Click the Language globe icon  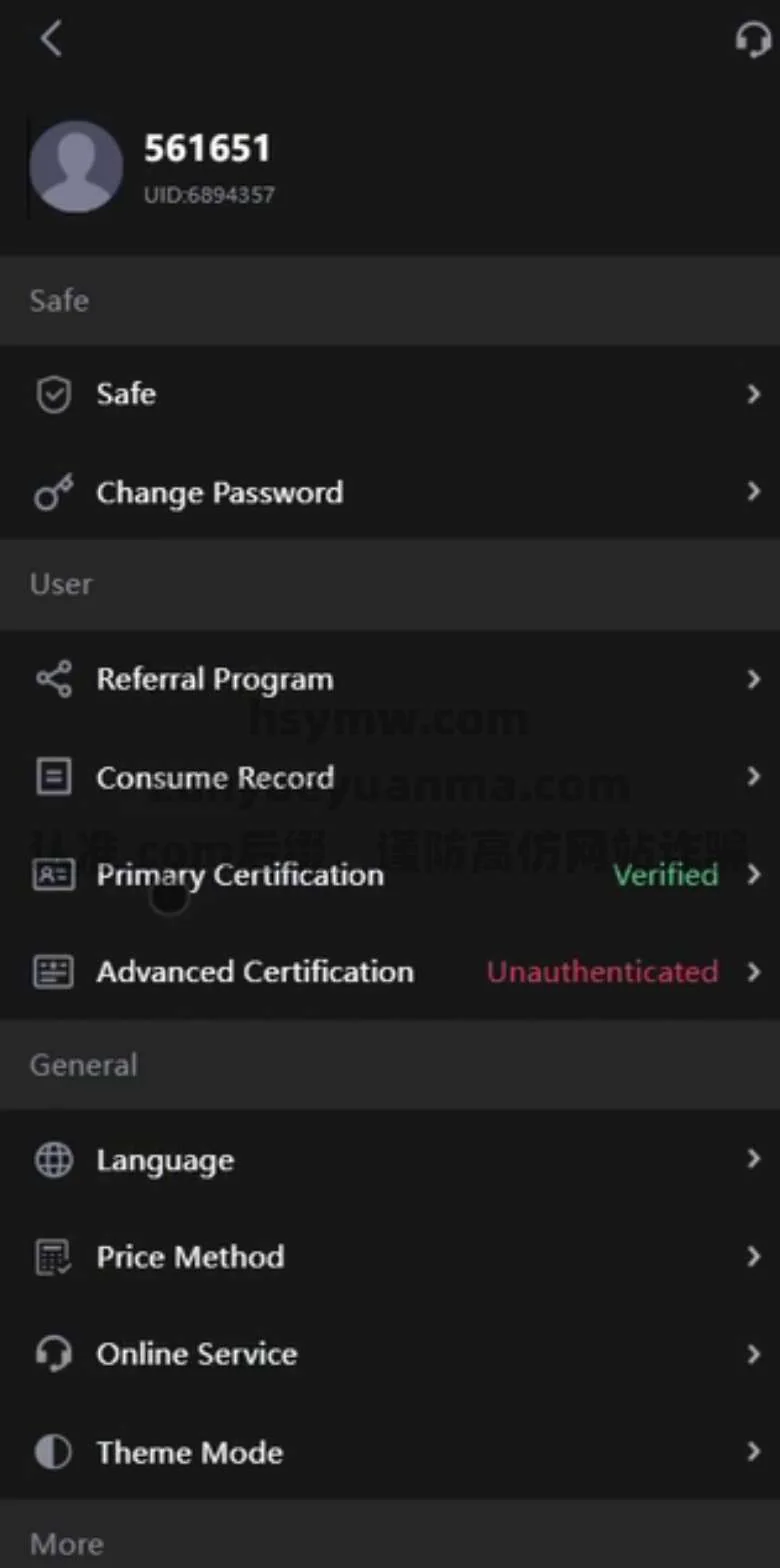[53, 1160]
